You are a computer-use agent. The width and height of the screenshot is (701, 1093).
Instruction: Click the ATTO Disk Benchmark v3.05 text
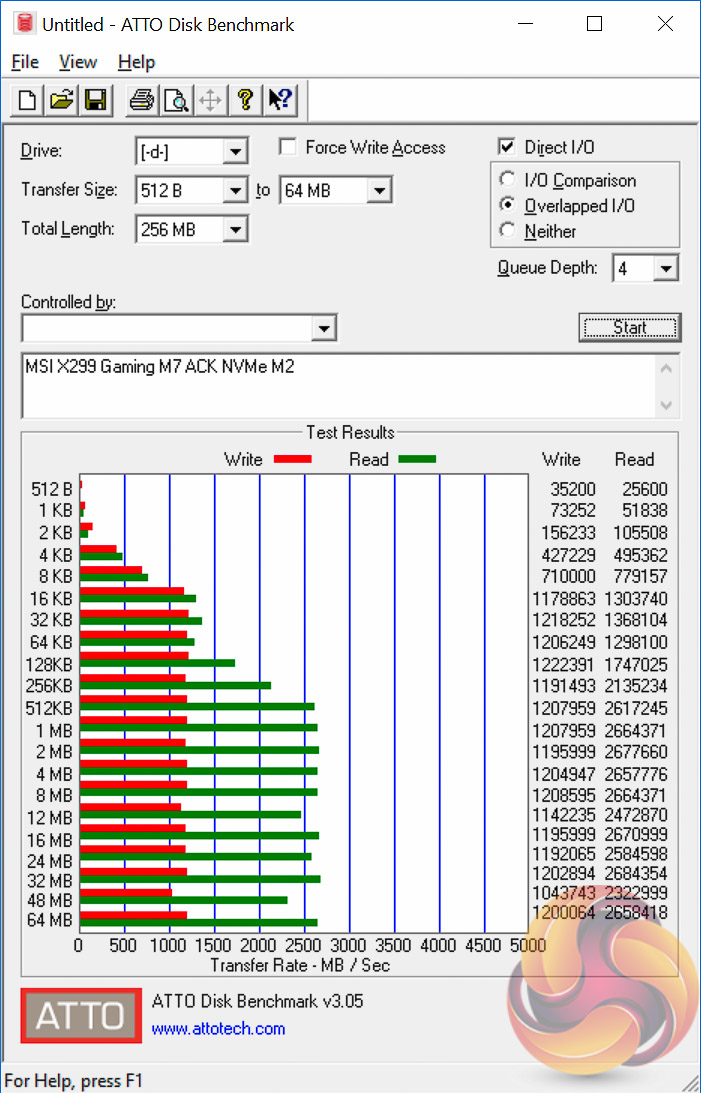(x=257, y=1002)
